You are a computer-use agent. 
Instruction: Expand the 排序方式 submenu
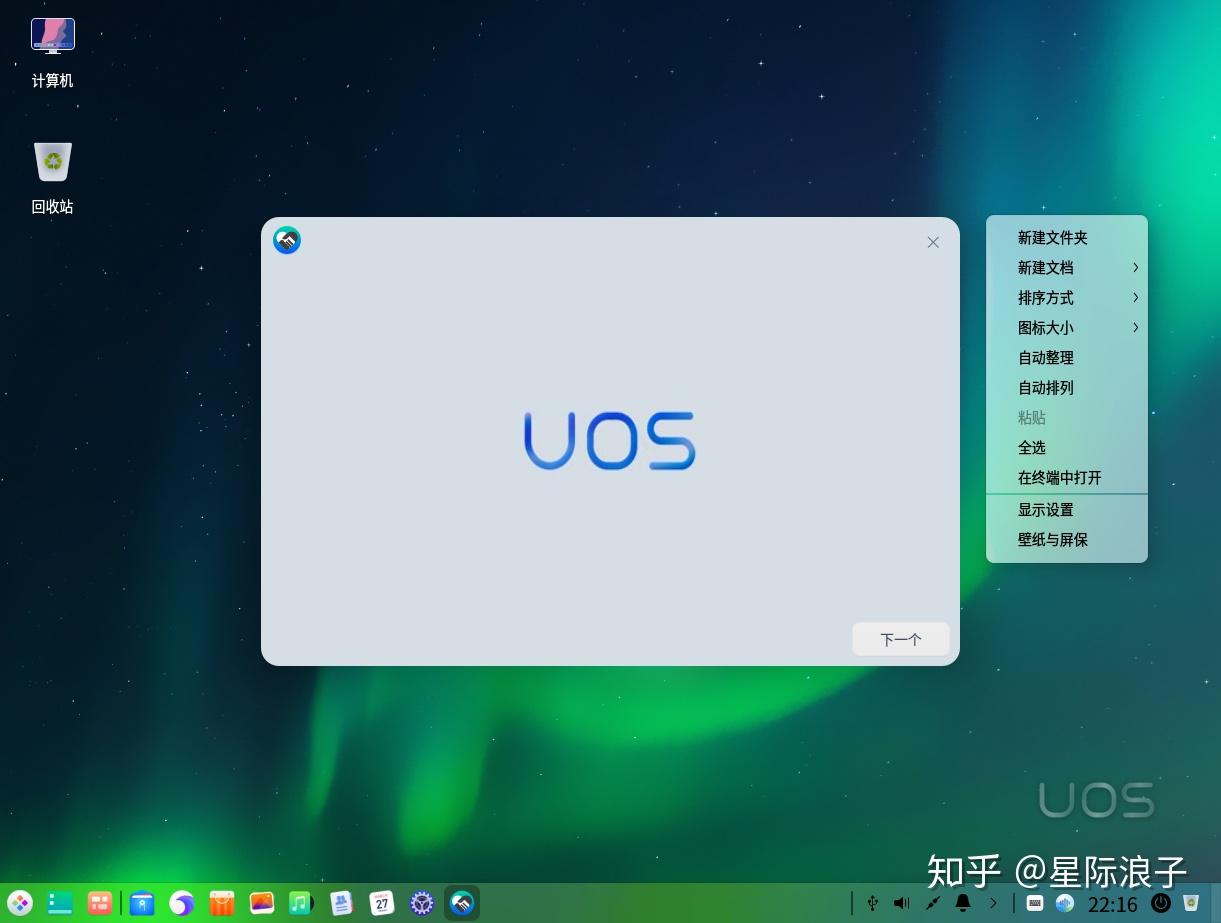point(1044,298)
